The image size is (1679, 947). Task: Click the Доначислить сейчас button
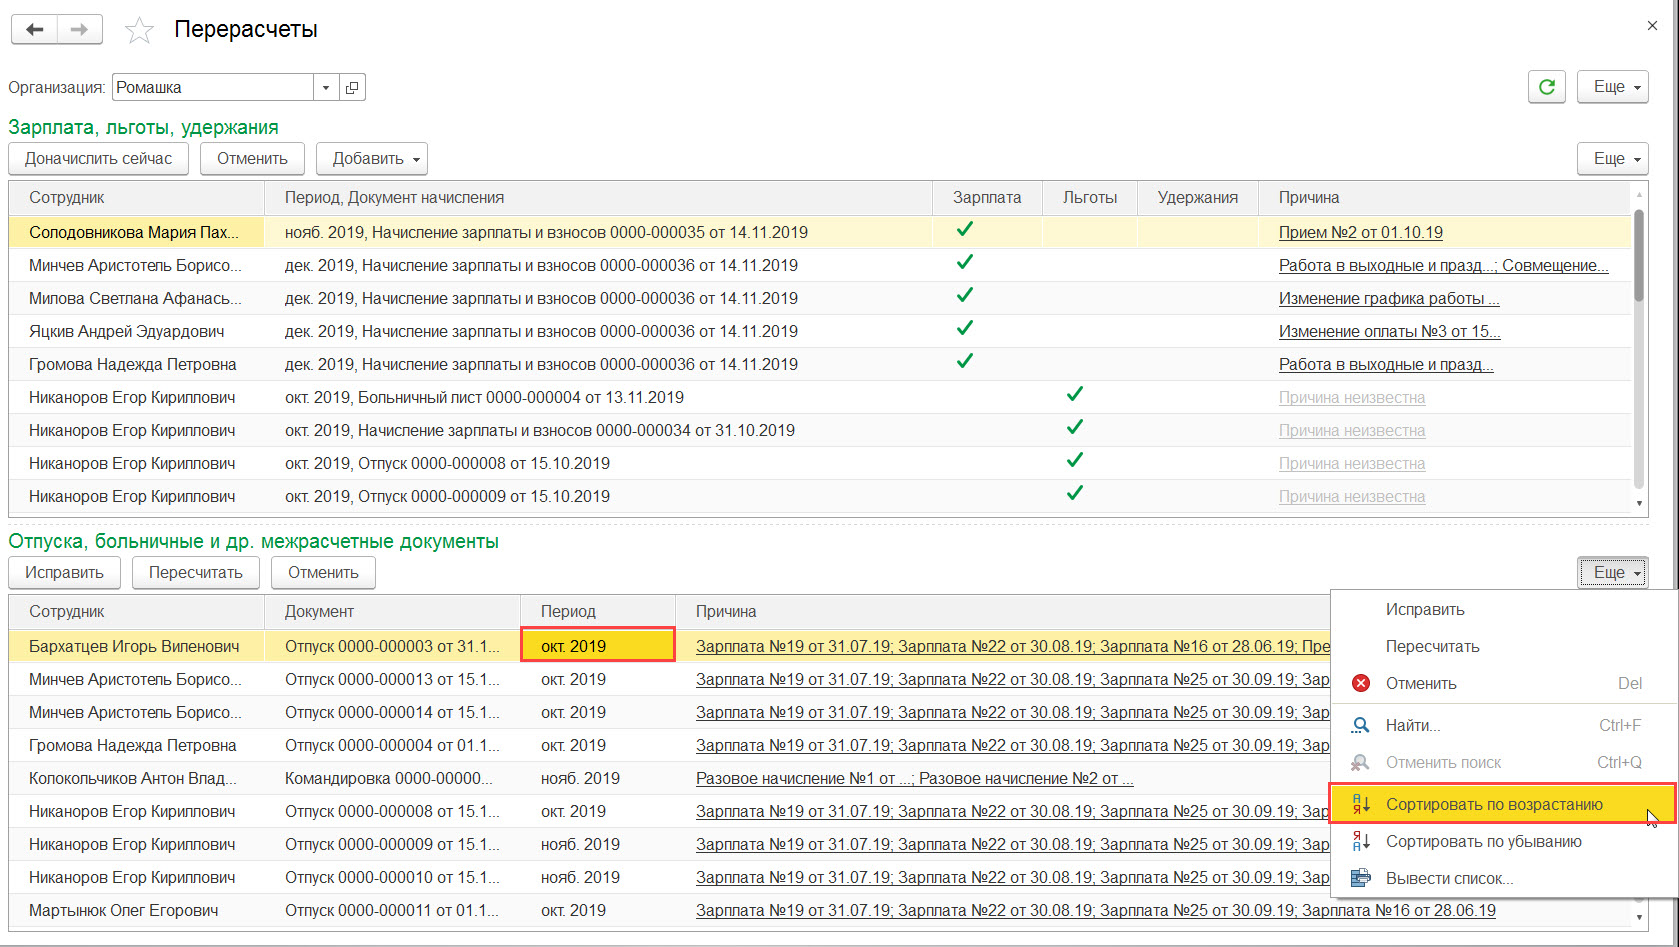(99, 159)
